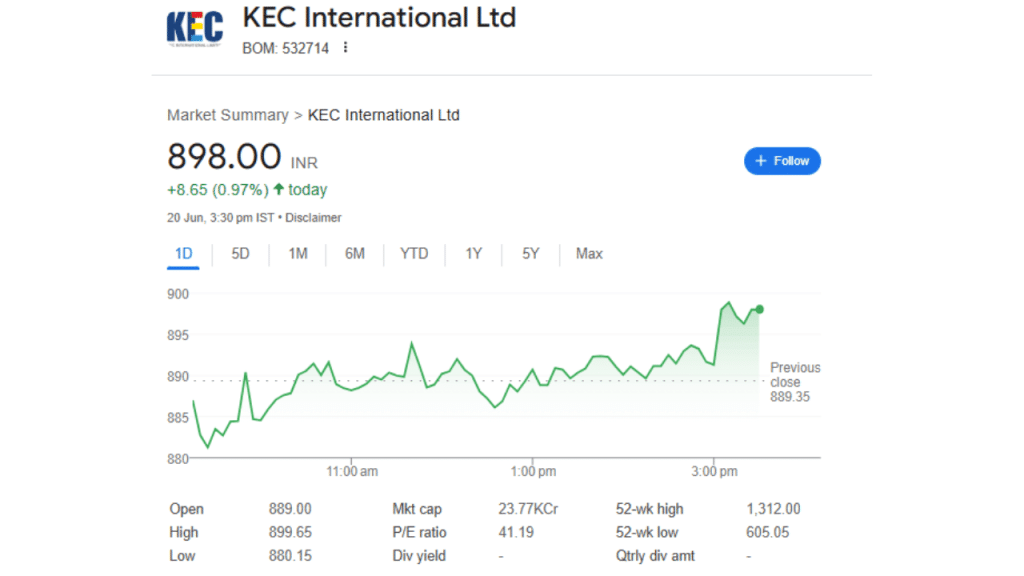Viewport: 1024px width, 576px height.
Task: Select the 1D chart range tab
Action: (184, 253)
